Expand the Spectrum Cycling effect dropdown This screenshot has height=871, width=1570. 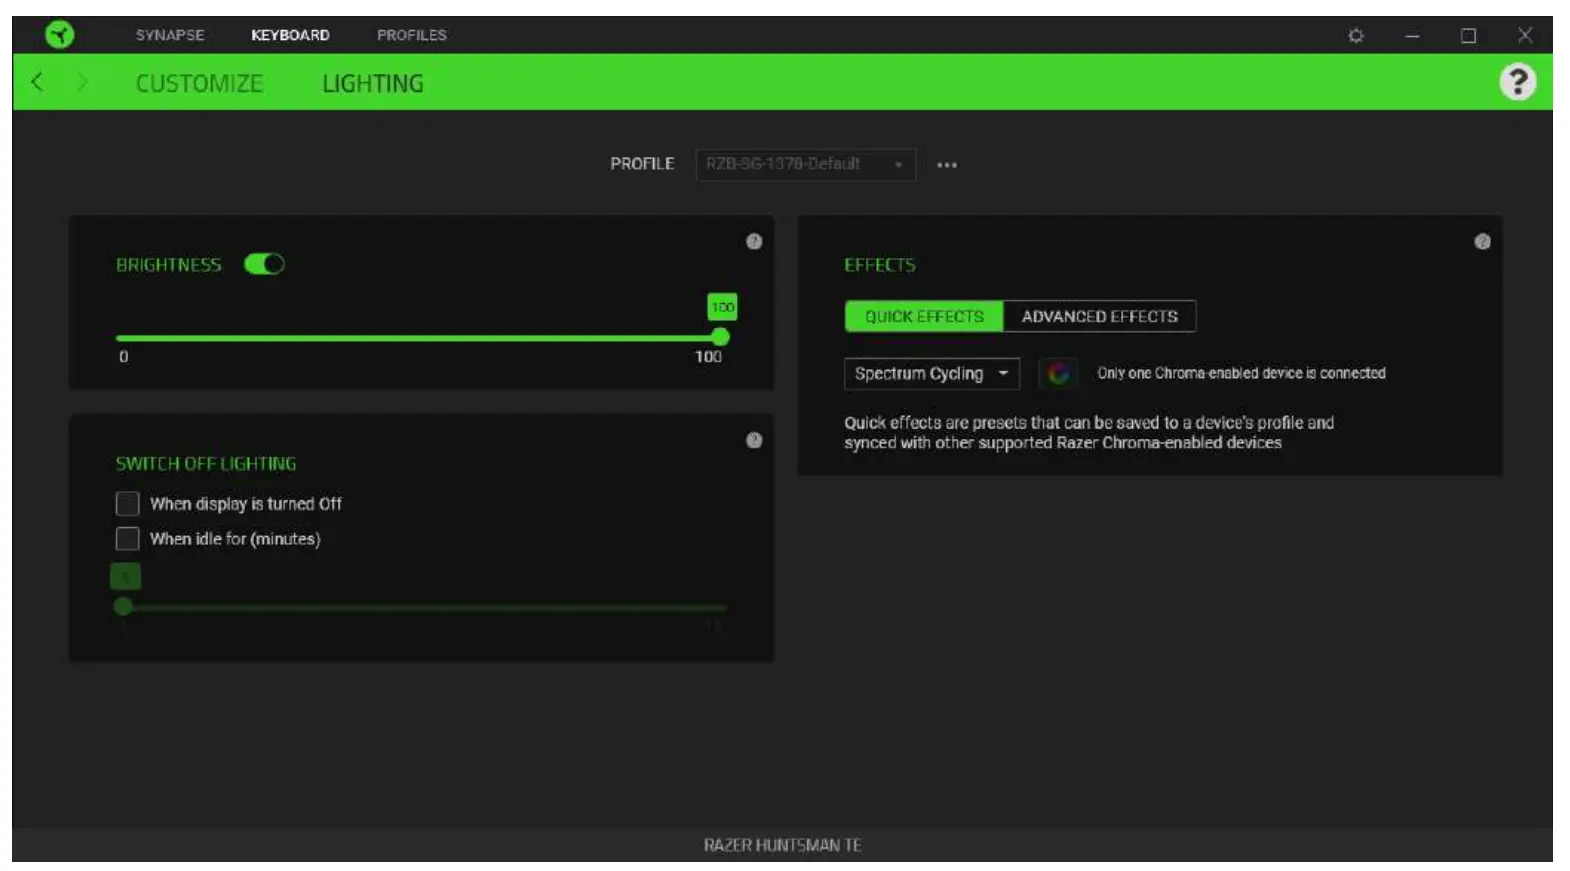932,373
